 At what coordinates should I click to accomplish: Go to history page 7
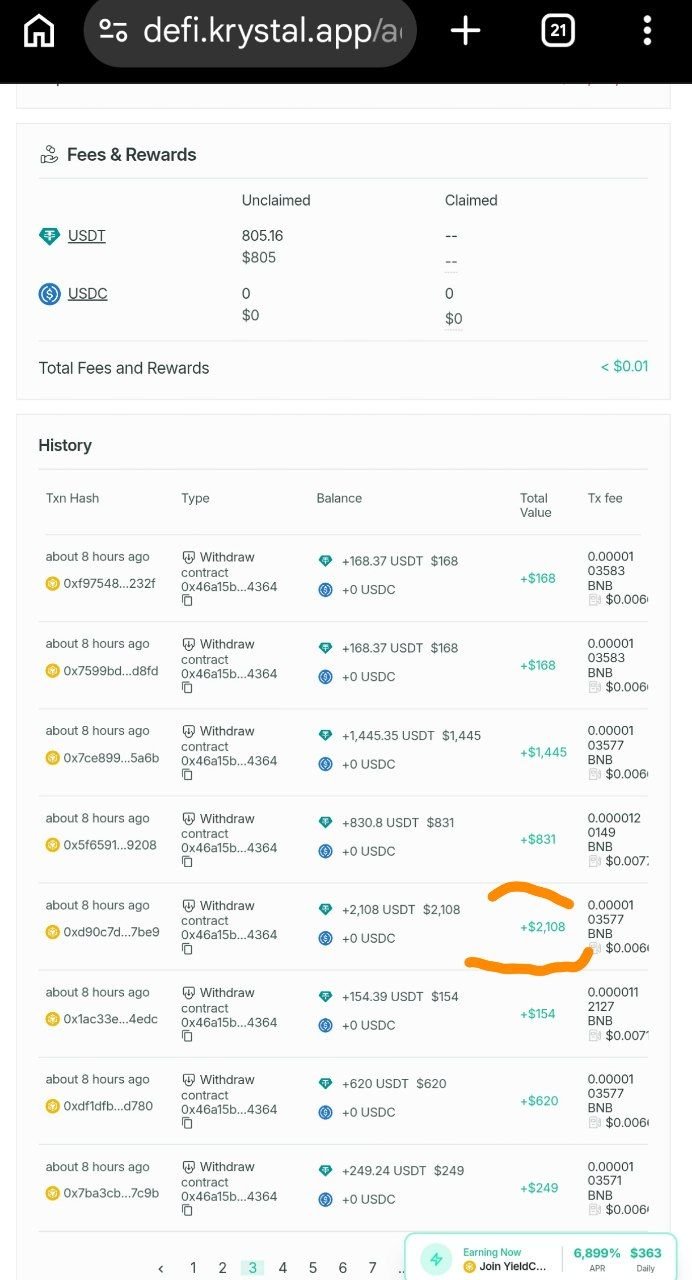click(x=372, y=1267)
